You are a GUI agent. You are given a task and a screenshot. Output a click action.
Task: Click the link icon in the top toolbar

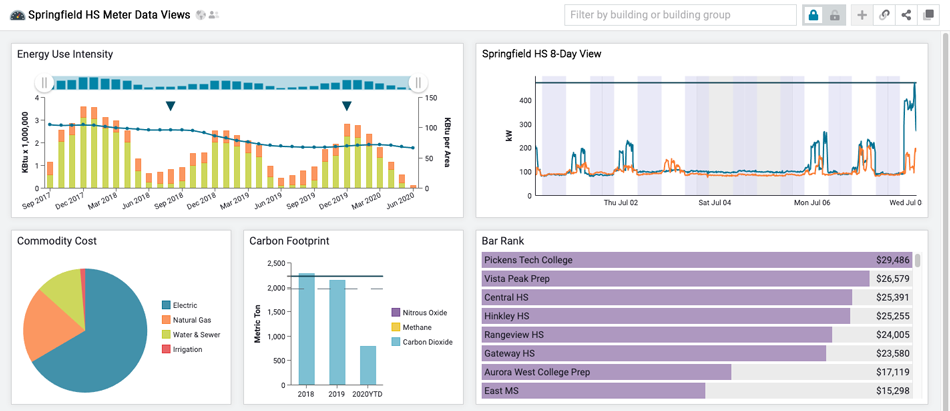tap(884, 15)
